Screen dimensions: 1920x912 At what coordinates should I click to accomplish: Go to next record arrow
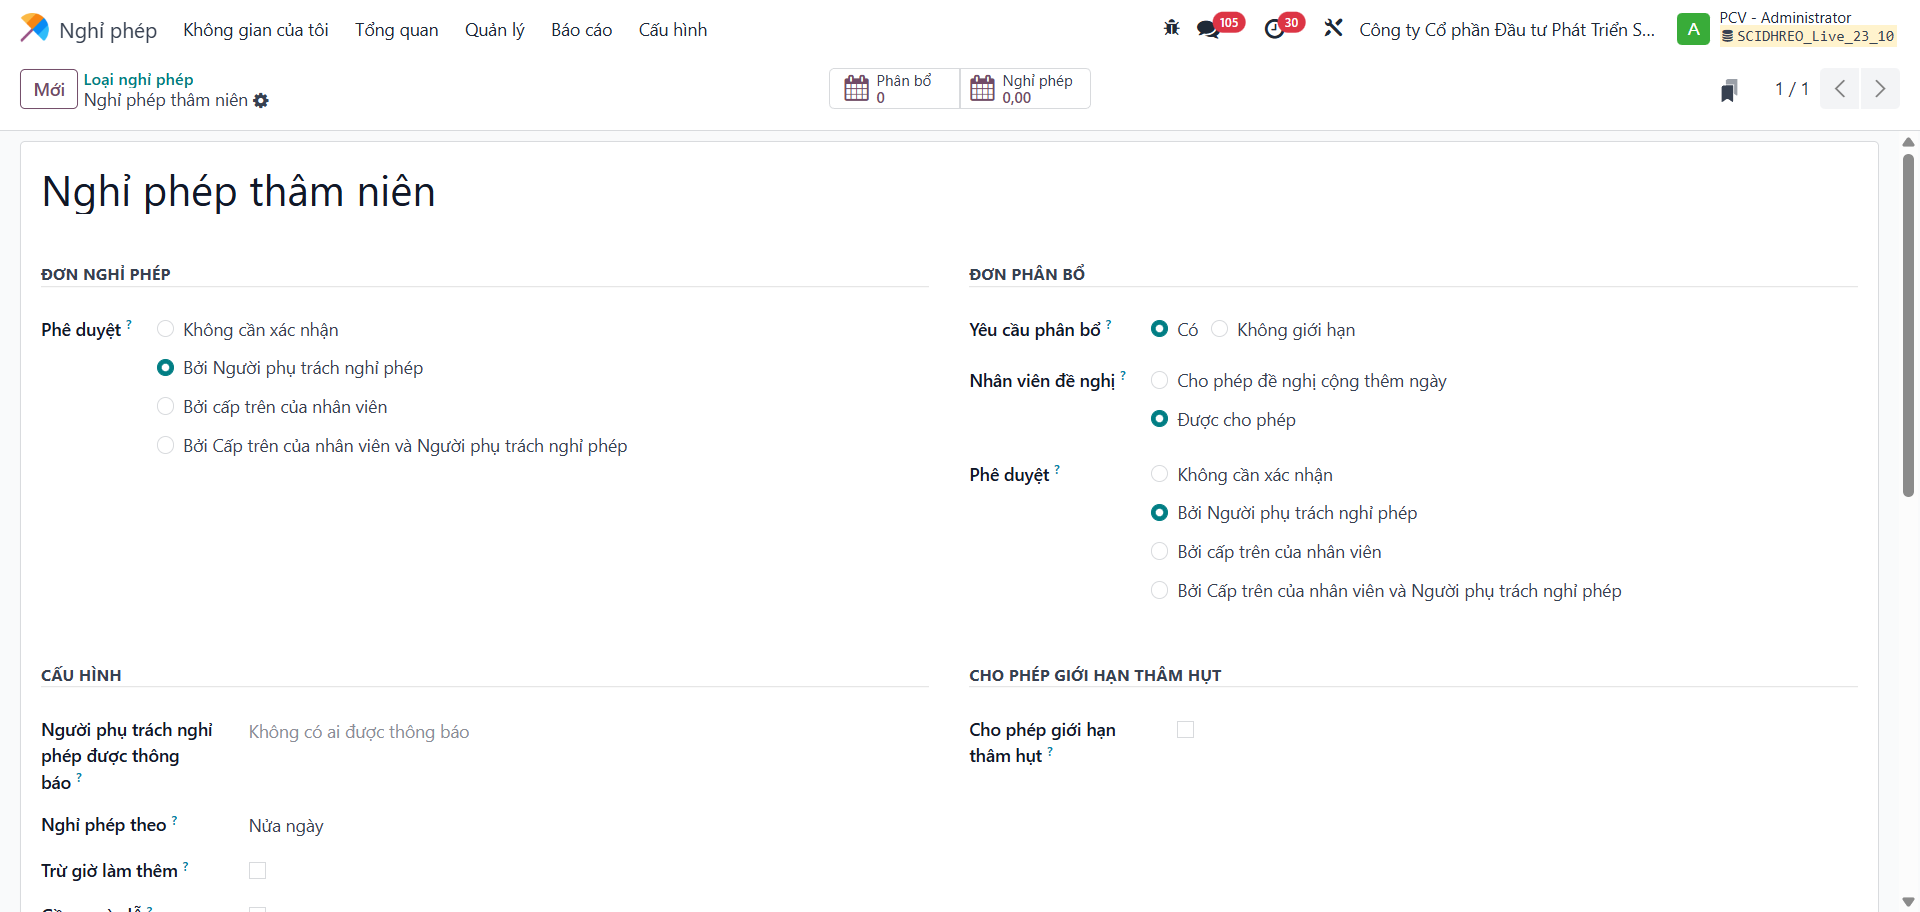coord(1880,89)
